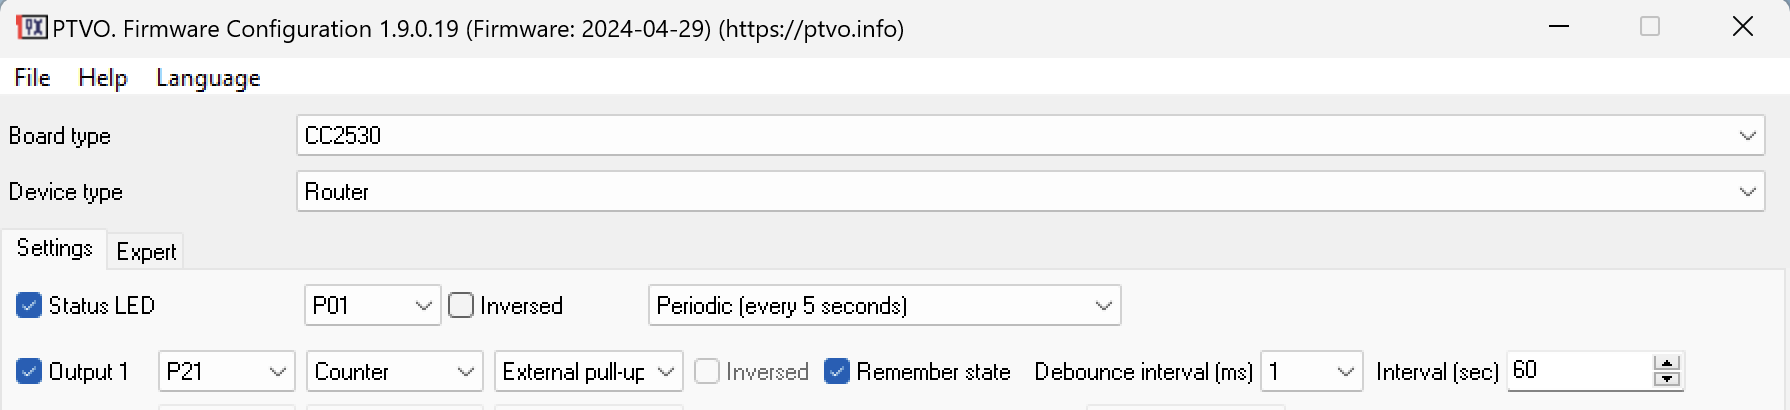Disable the Status LED checkbox
Image resolution: width=1790 pixels, height=410 pixels.
pyautogui.click(x=29, y=306)
